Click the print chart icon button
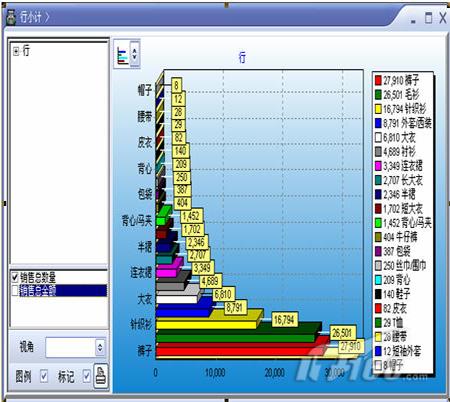This screenshot has width=450, height=402. (x=101, y=376)
